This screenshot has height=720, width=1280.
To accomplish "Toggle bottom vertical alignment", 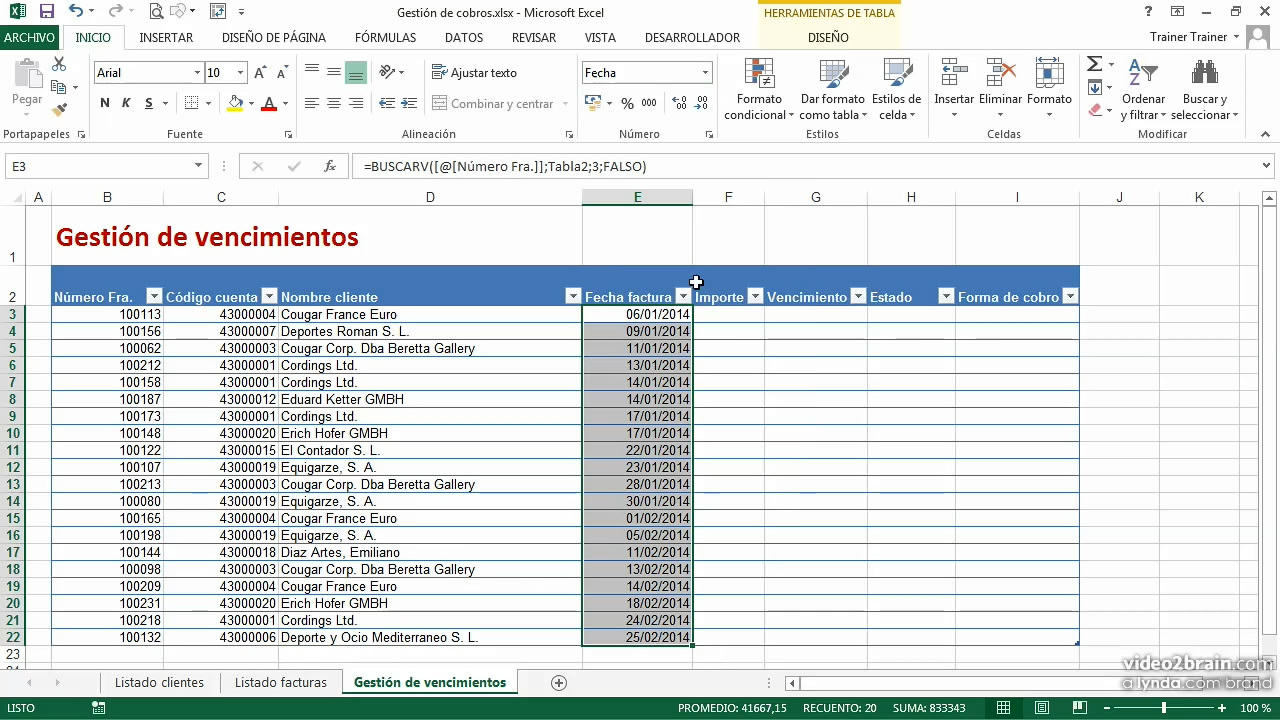I will point(356,72).
